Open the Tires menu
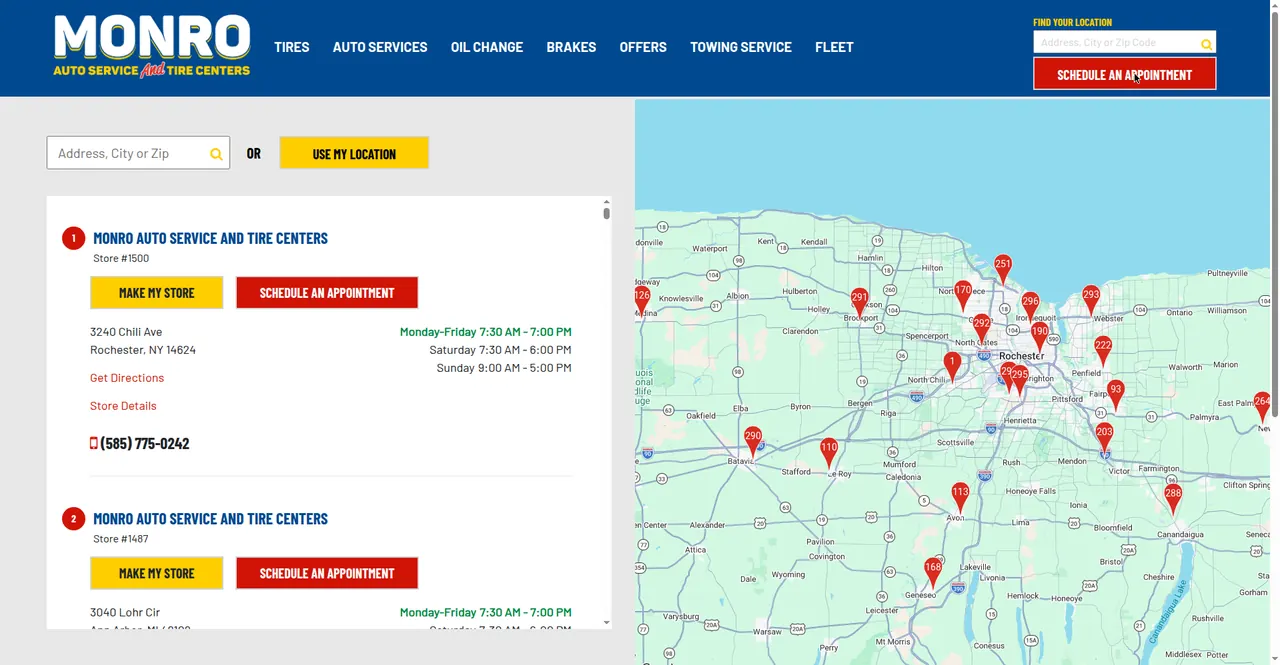 pos(292,47)
